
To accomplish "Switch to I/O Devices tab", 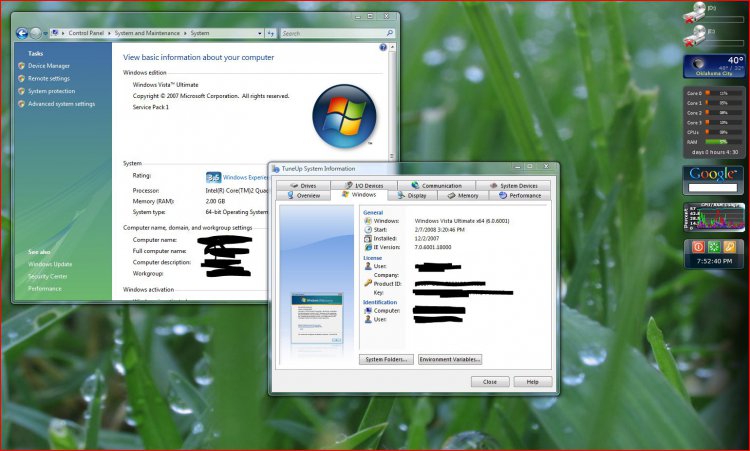I will tap(364, 186).
